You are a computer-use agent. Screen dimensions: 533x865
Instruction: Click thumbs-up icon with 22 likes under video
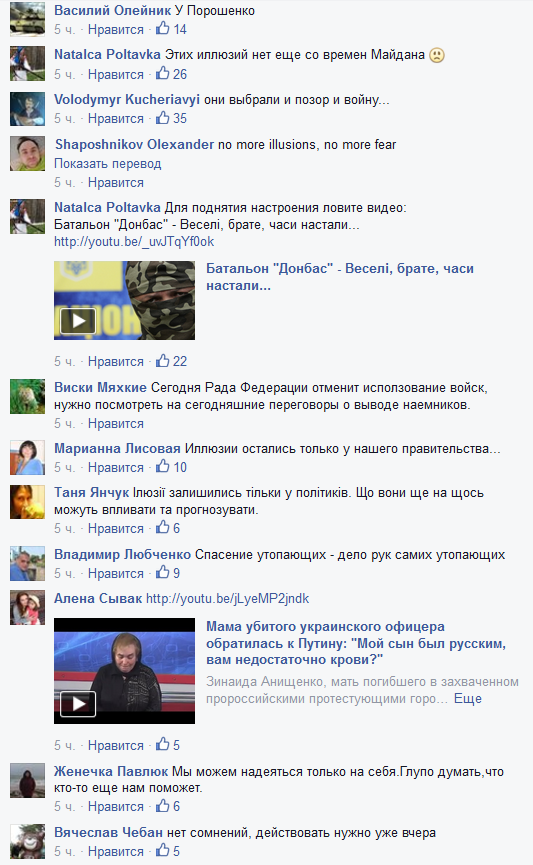coord(163,361)
